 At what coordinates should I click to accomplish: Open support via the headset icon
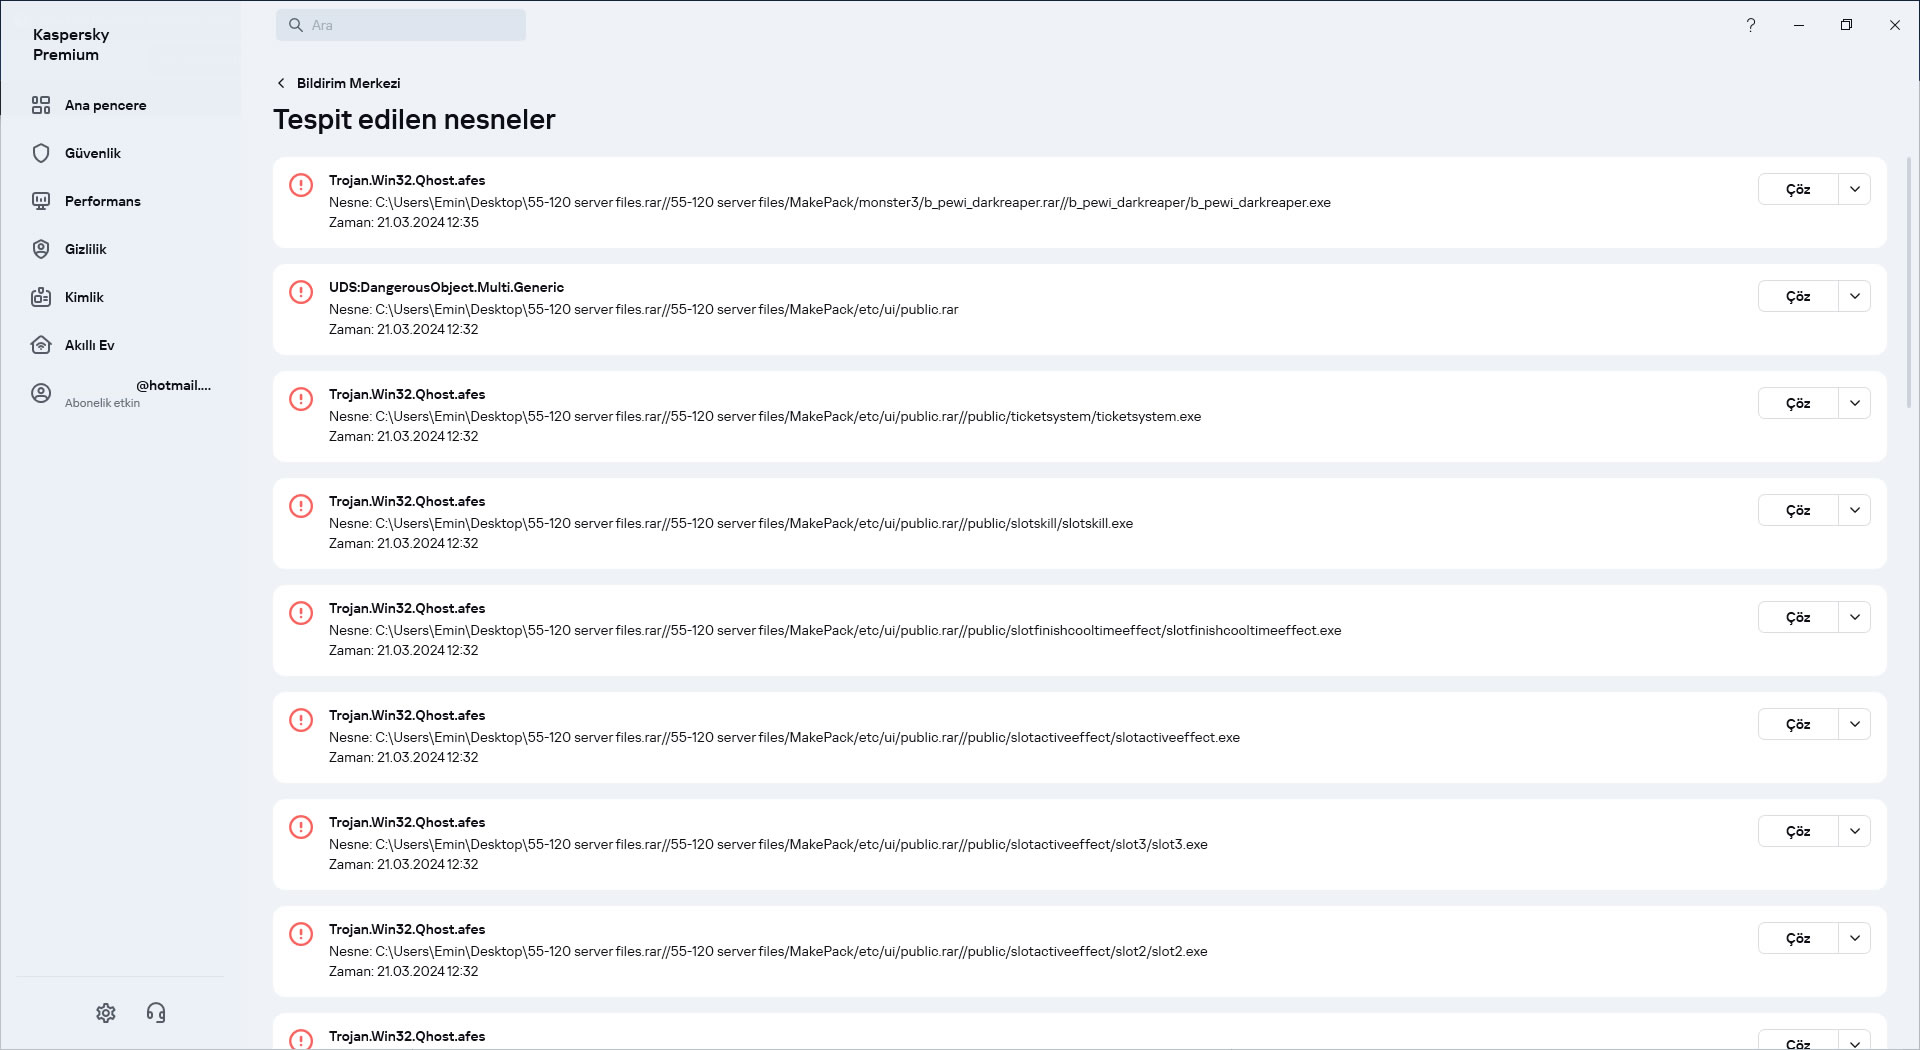[156, 1013]
